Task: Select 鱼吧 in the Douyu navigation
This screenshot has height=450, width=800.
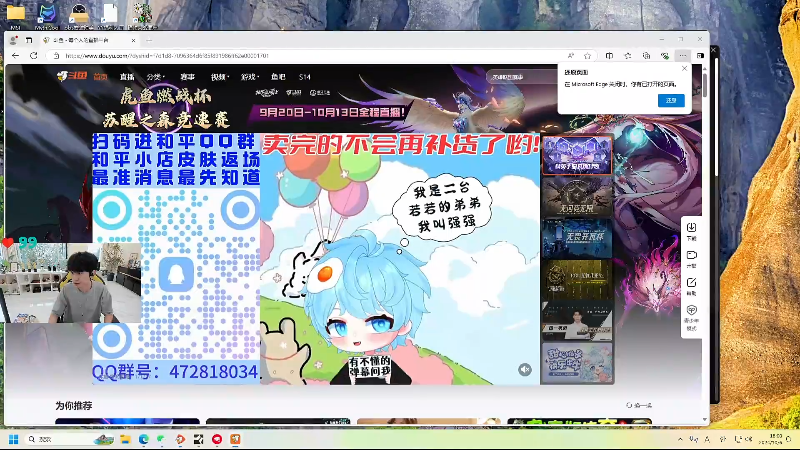Action: [x=278, y=77]
